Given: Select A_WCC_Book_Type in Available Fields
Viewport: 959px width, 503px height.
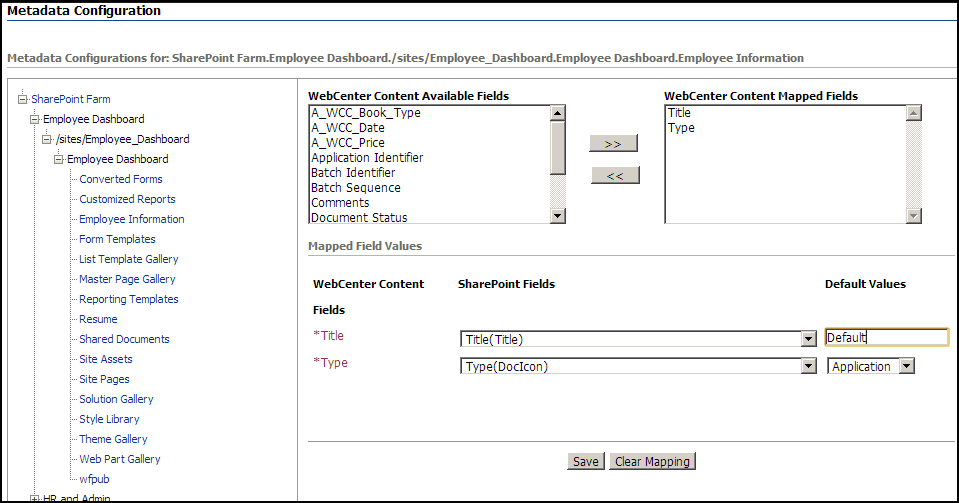Looking at the screenshot, I should tap(429, 113).
